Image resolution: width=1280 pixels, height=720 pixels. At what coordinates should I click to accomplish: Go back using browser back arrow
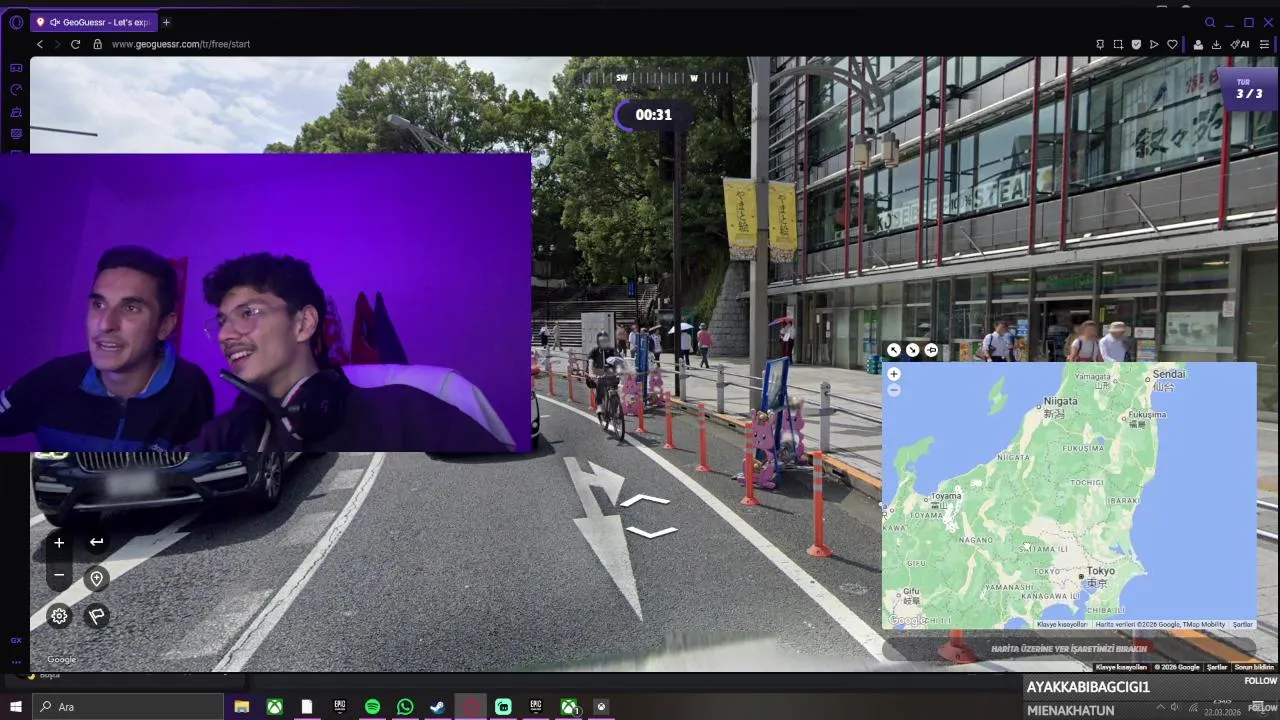point(40,44)
